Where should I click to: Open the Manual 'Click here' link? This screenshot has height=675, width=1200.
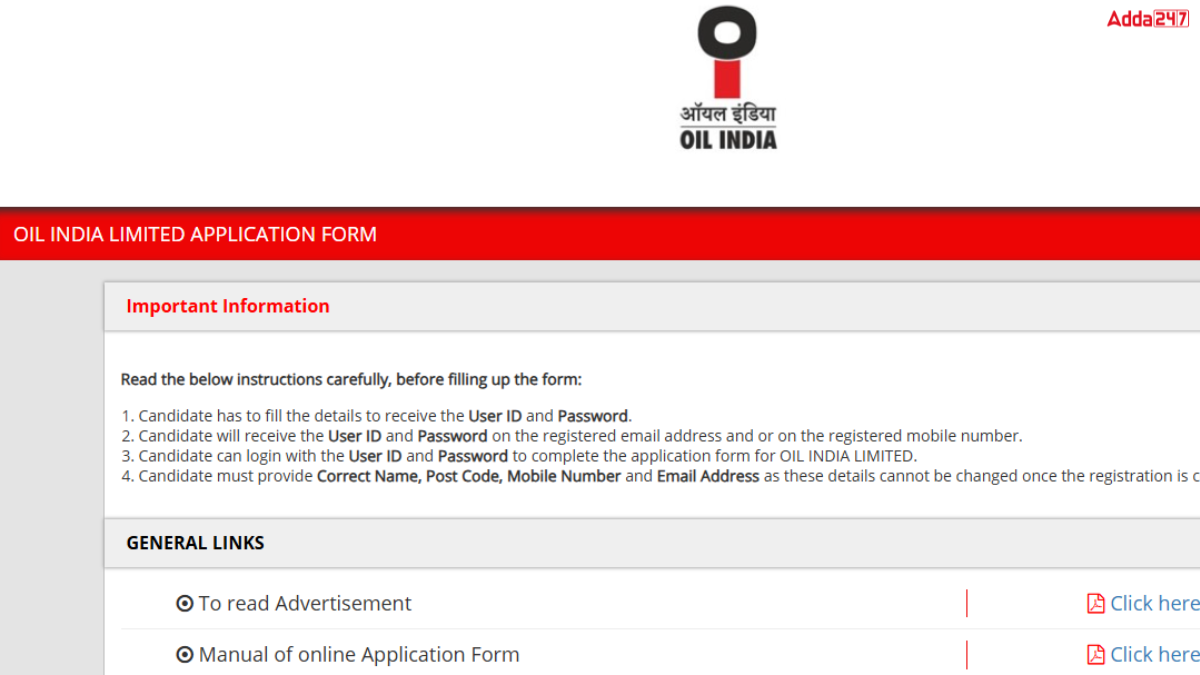point(1154,654)
